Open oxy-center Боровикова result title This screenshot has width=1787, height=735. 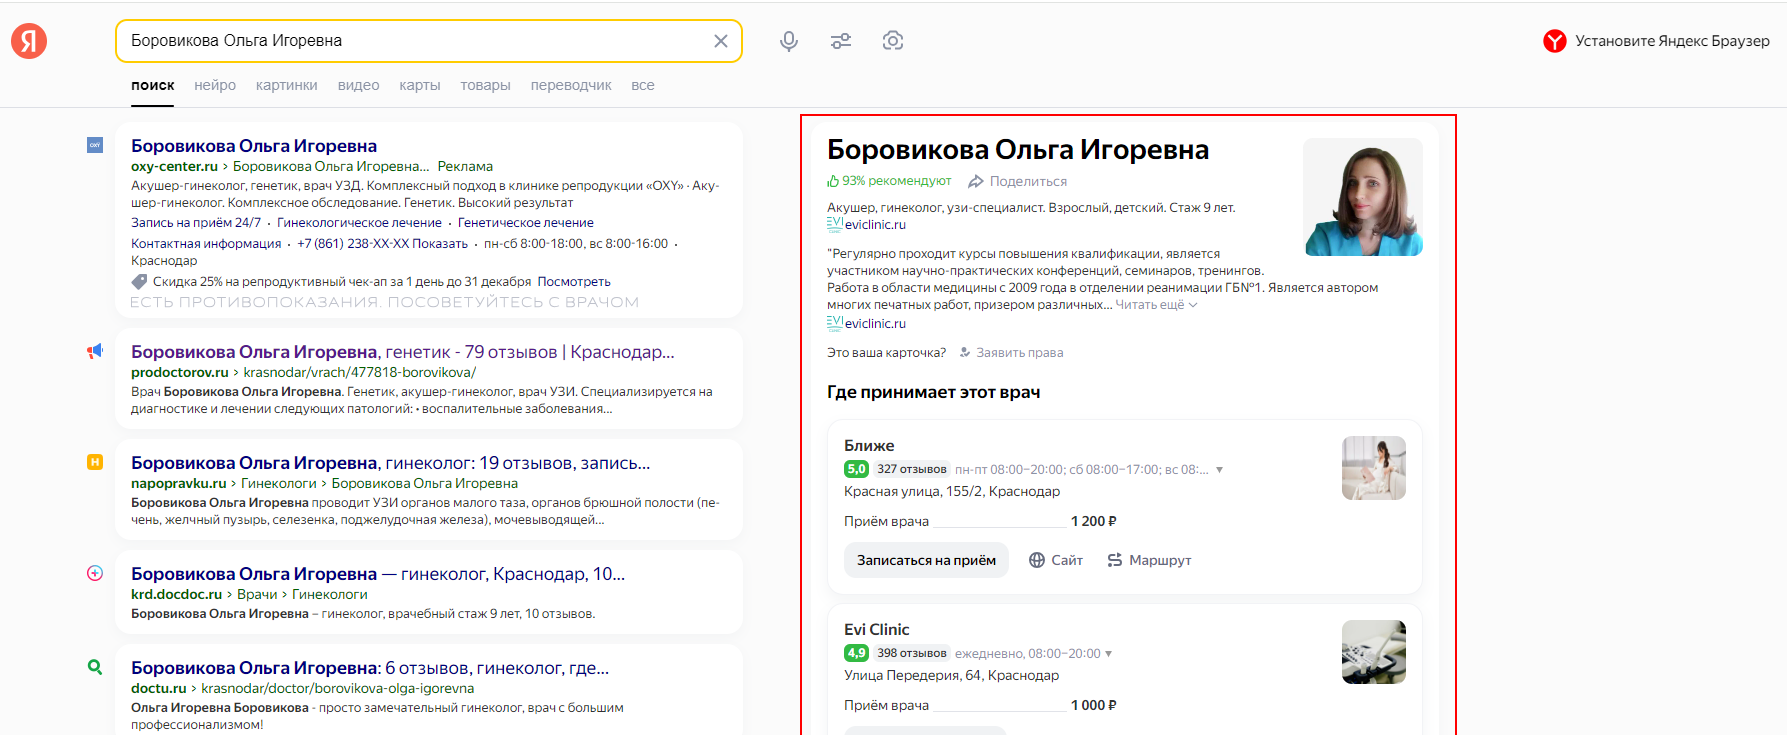[254, 146]
